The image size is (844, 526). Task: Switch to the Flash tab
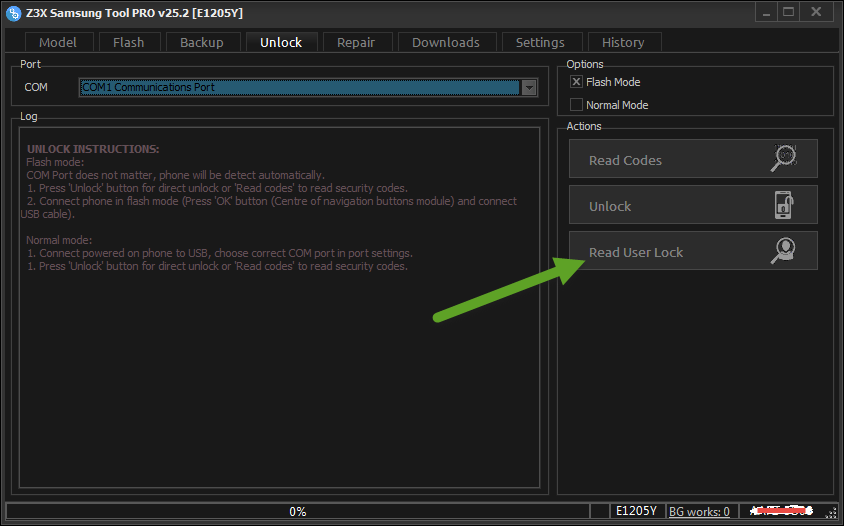pos(129,43)
